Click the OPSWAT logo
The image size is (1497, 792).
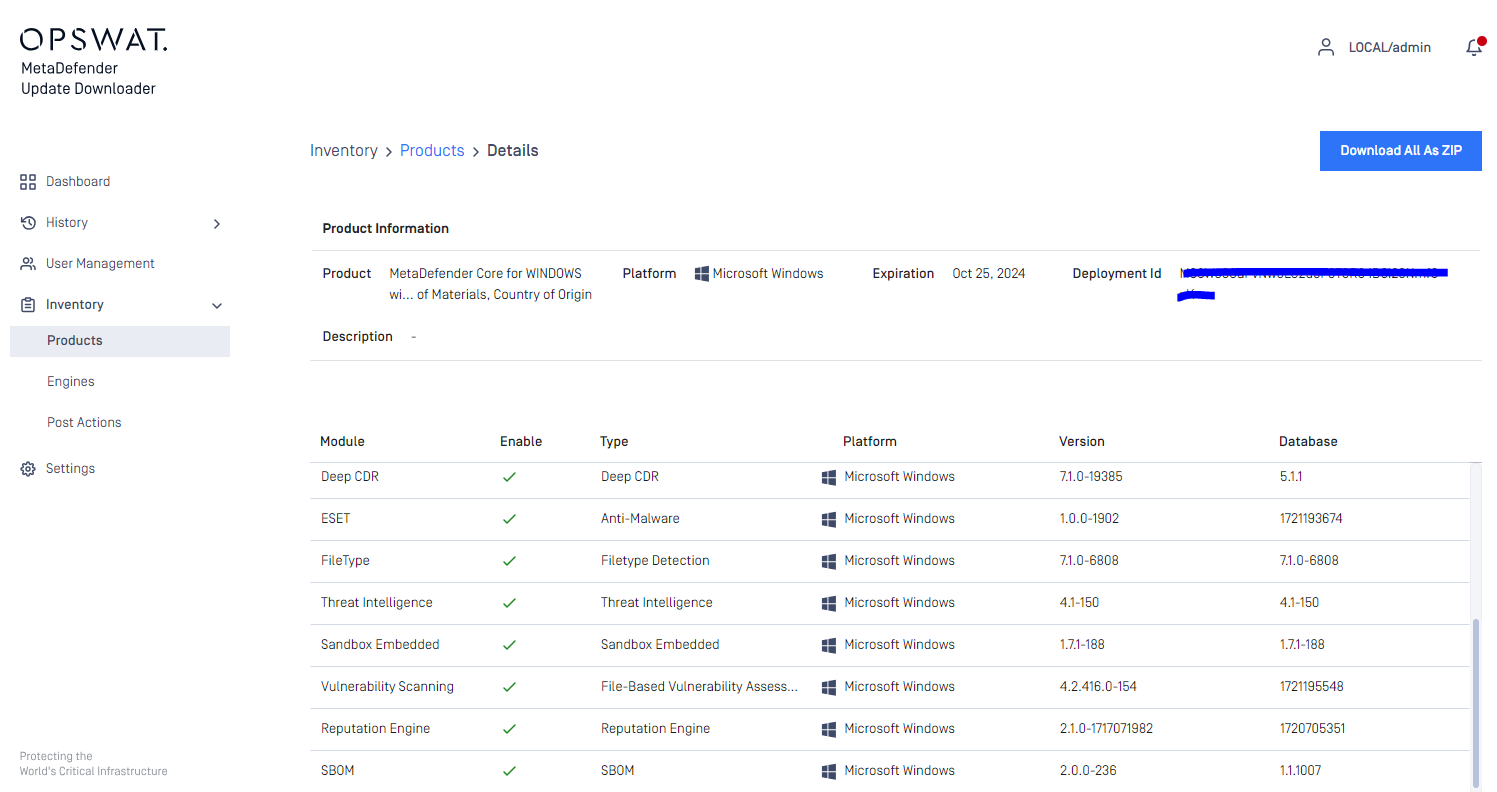(94, 39)
